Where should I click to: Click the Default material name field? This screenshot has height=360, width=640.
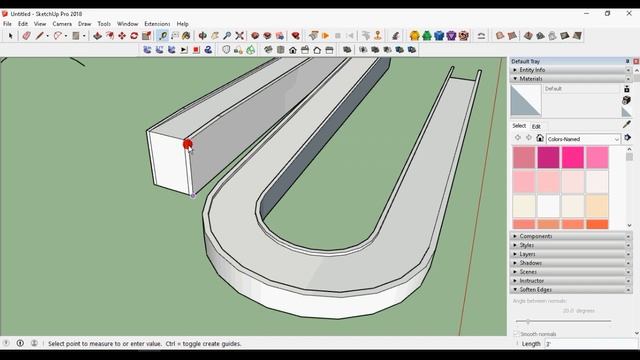click(581, 89)
